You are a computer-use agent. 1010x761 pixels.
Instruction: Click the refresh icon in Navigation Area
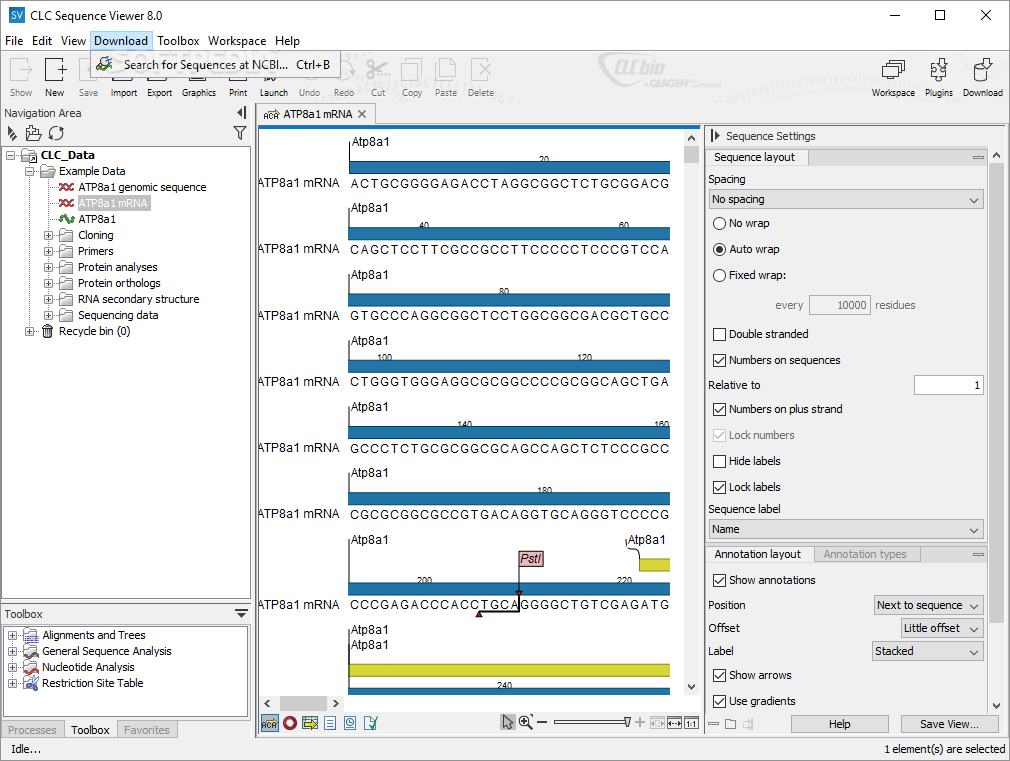(56, 133)
